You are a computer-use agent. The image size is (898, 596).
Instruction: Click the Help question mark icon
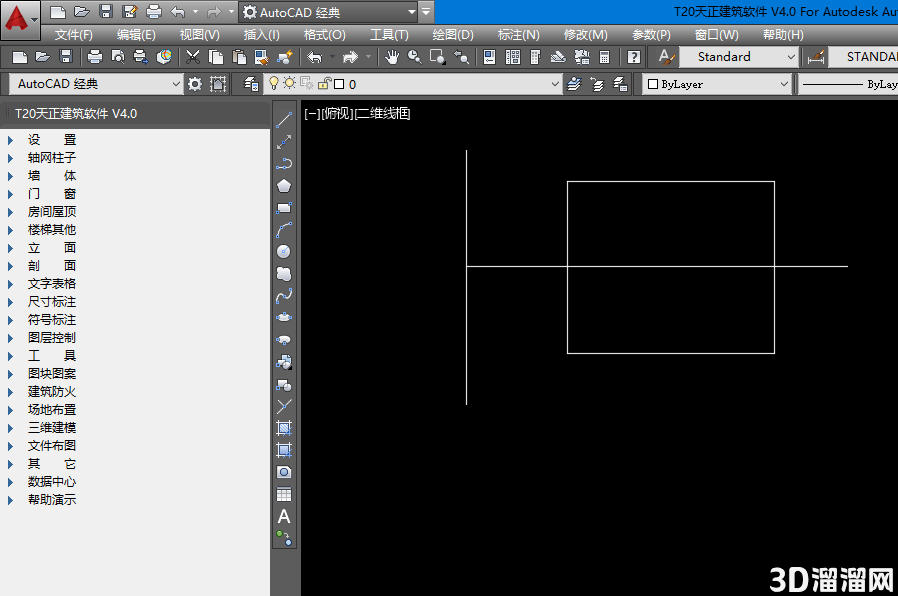point(633,57)
